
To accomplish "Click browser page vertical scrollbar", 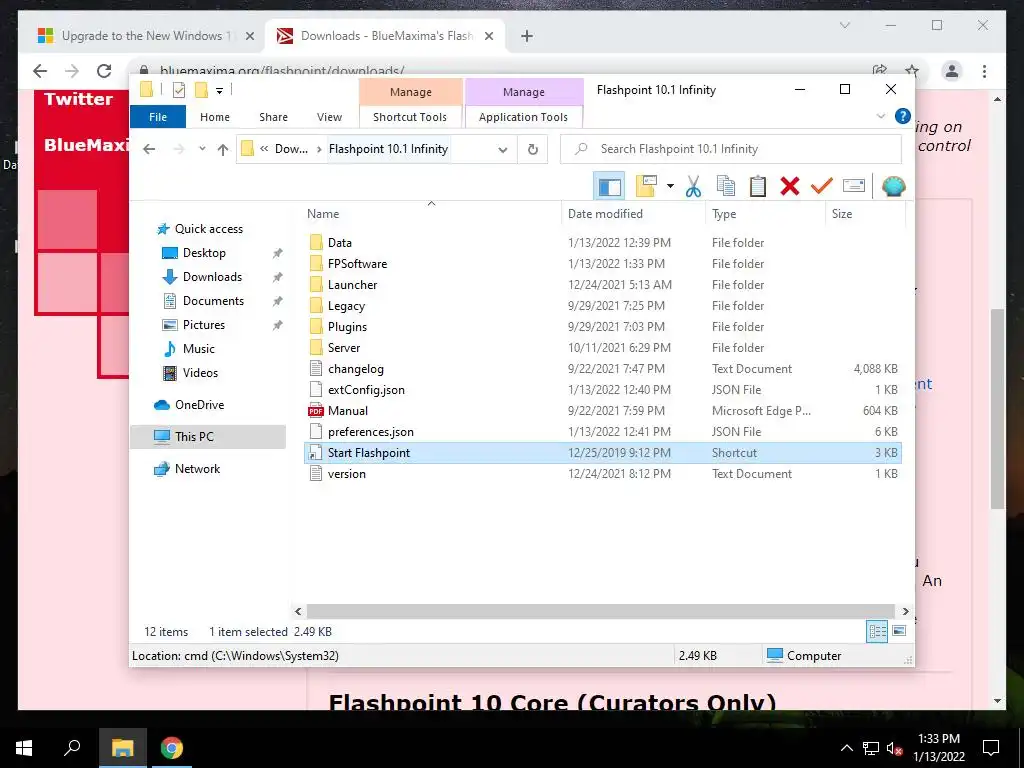I will (997, 409).
